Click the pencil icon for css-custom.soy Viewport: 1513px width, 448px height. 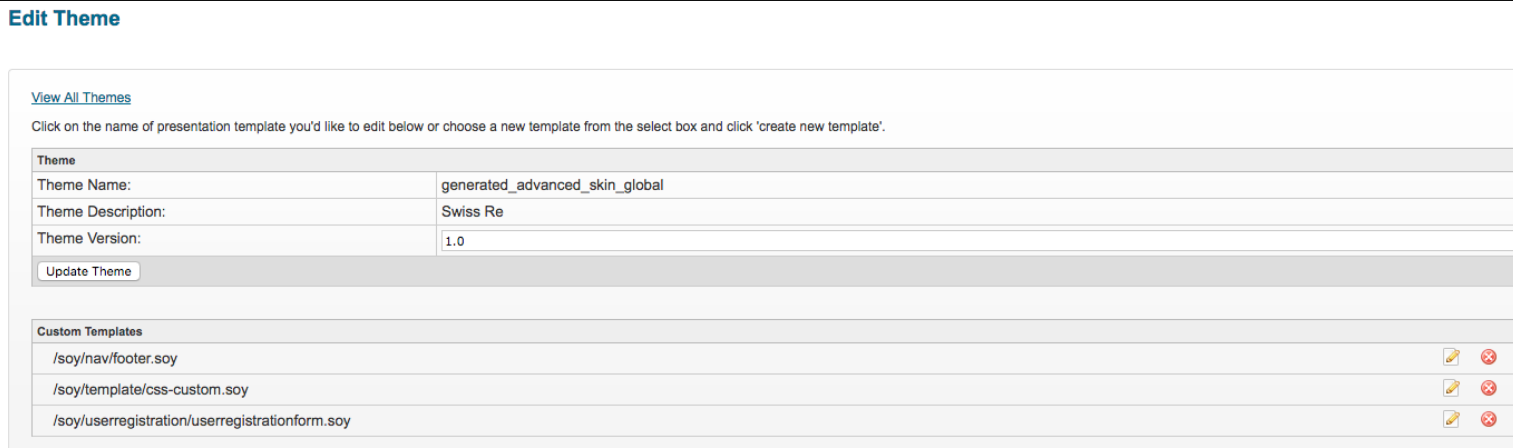point(1452,388)
